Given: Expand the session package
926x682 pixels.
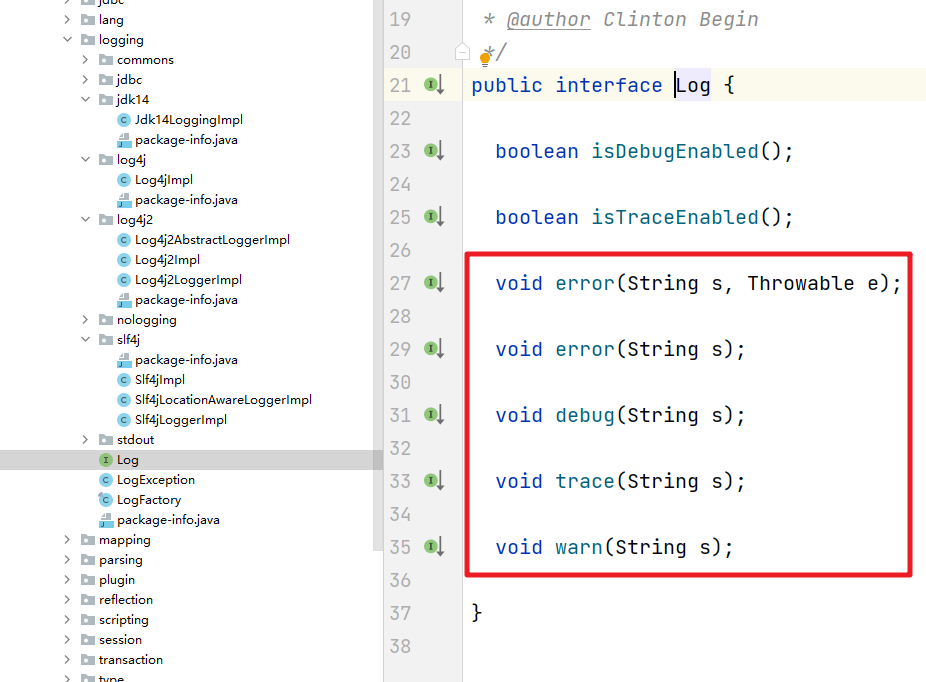Looking at the screenshot, I should pos(67,639).
